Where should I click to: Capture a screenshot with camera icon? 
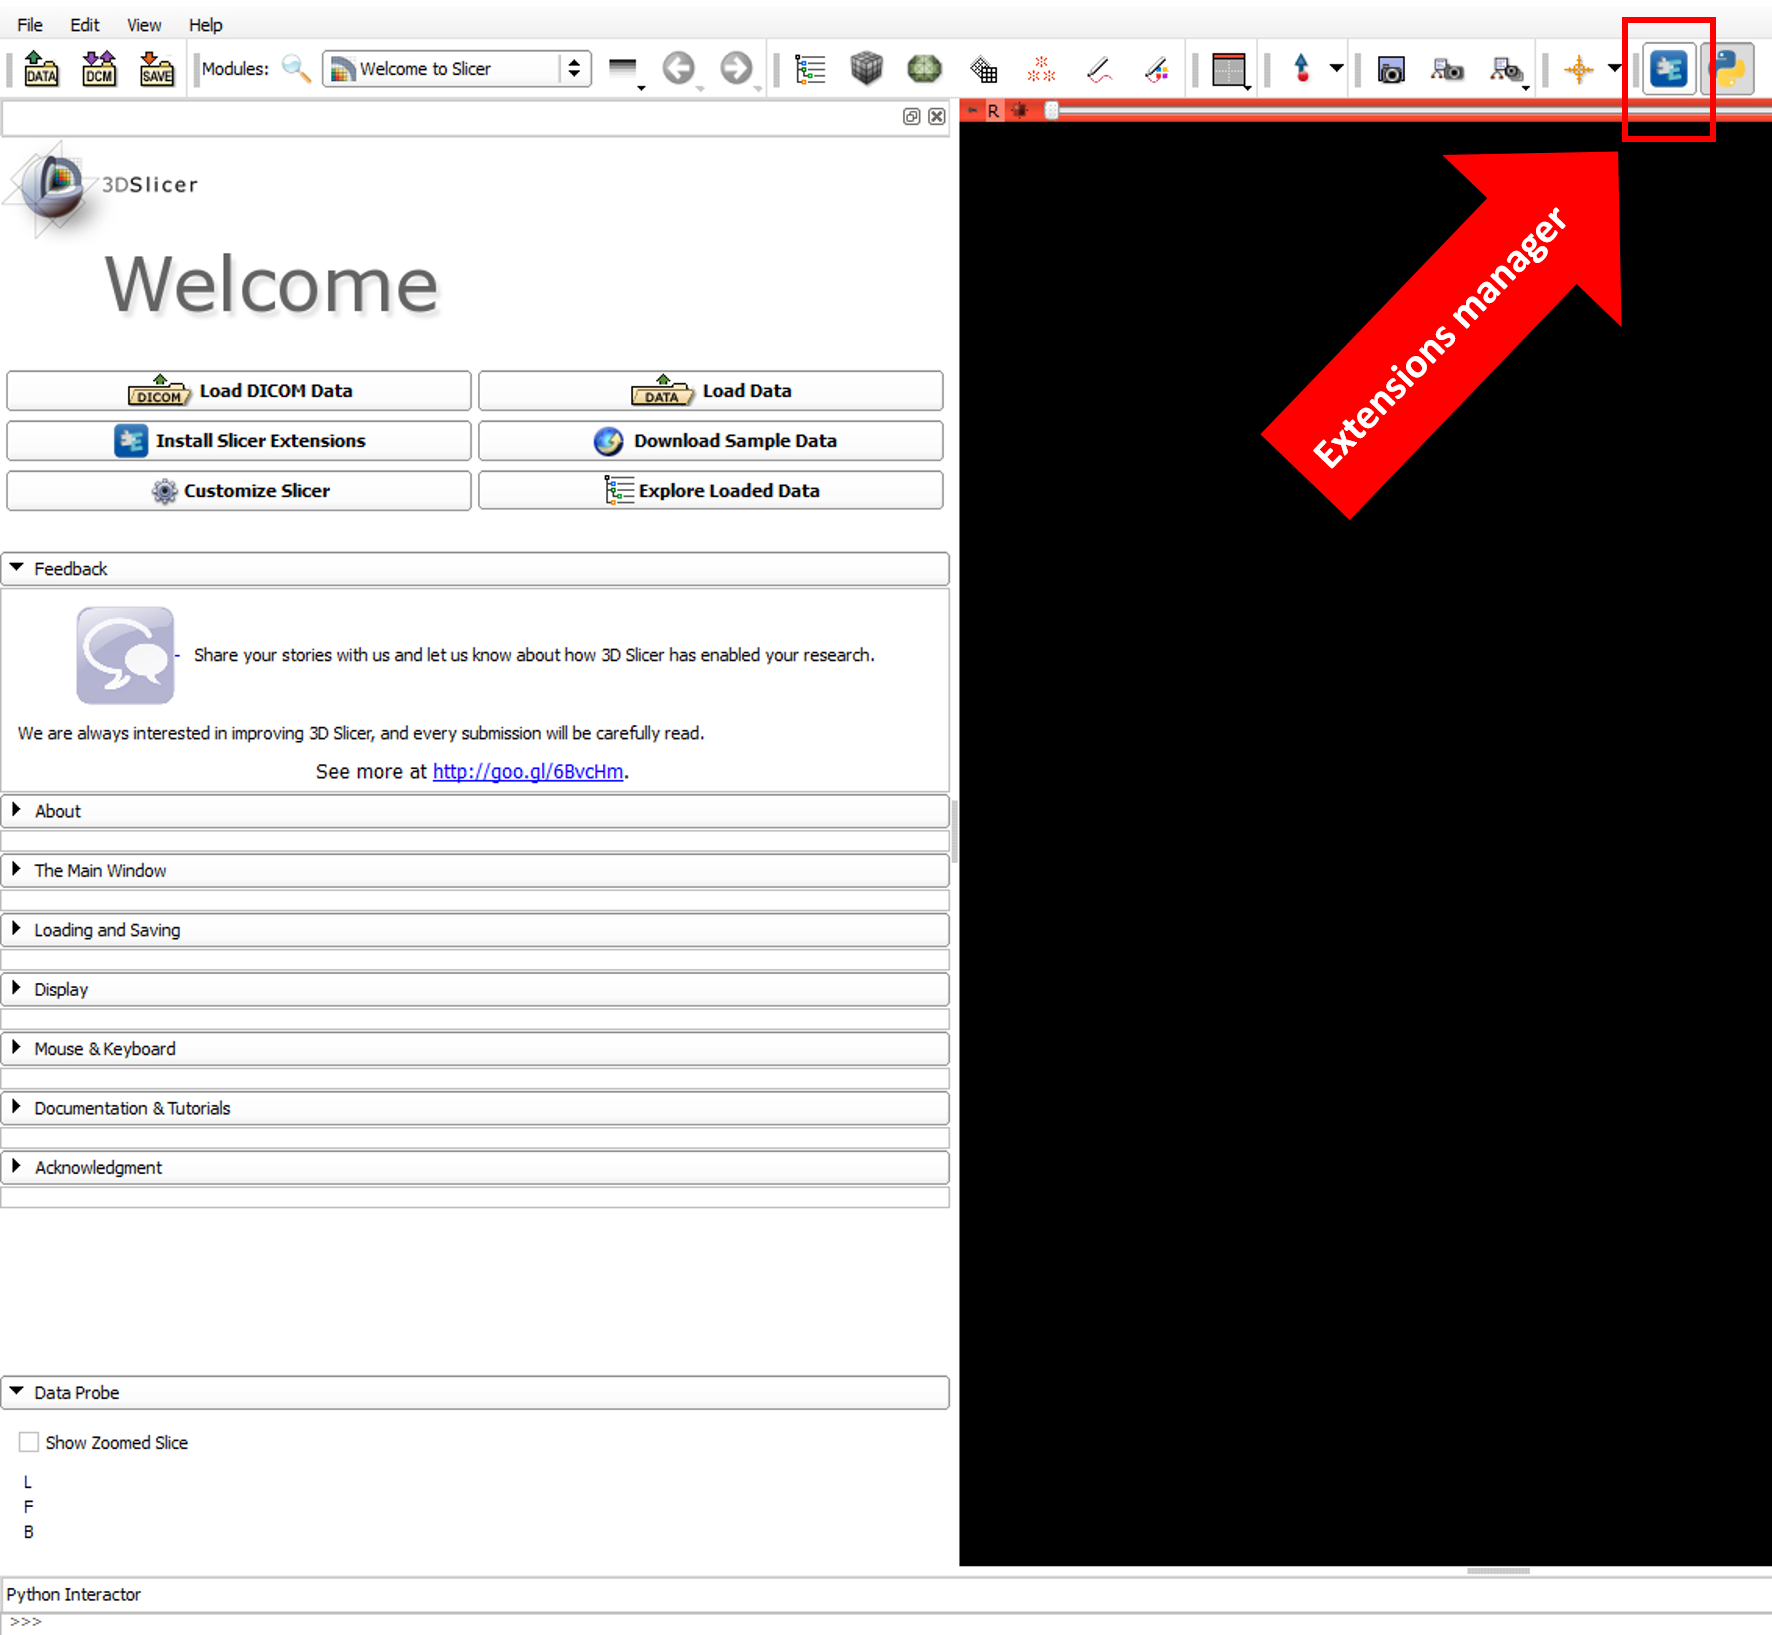tap(1391, 69)
